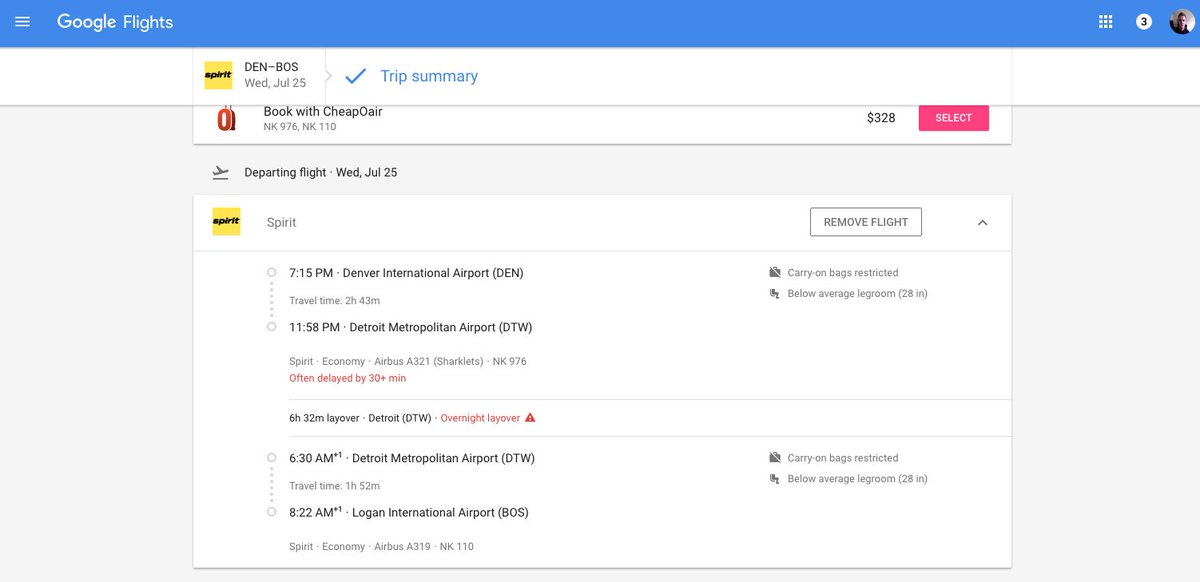Click the NK 976 flight details line
The height and width of the screenshot is (582, 1200).
pos(407,361)
